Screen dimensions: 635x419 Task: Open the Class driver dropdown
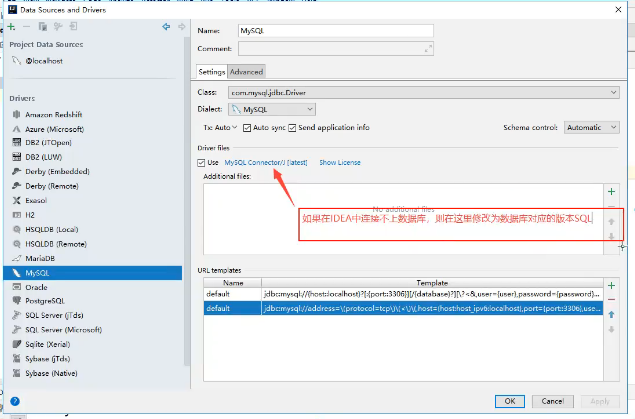[424, 93]
